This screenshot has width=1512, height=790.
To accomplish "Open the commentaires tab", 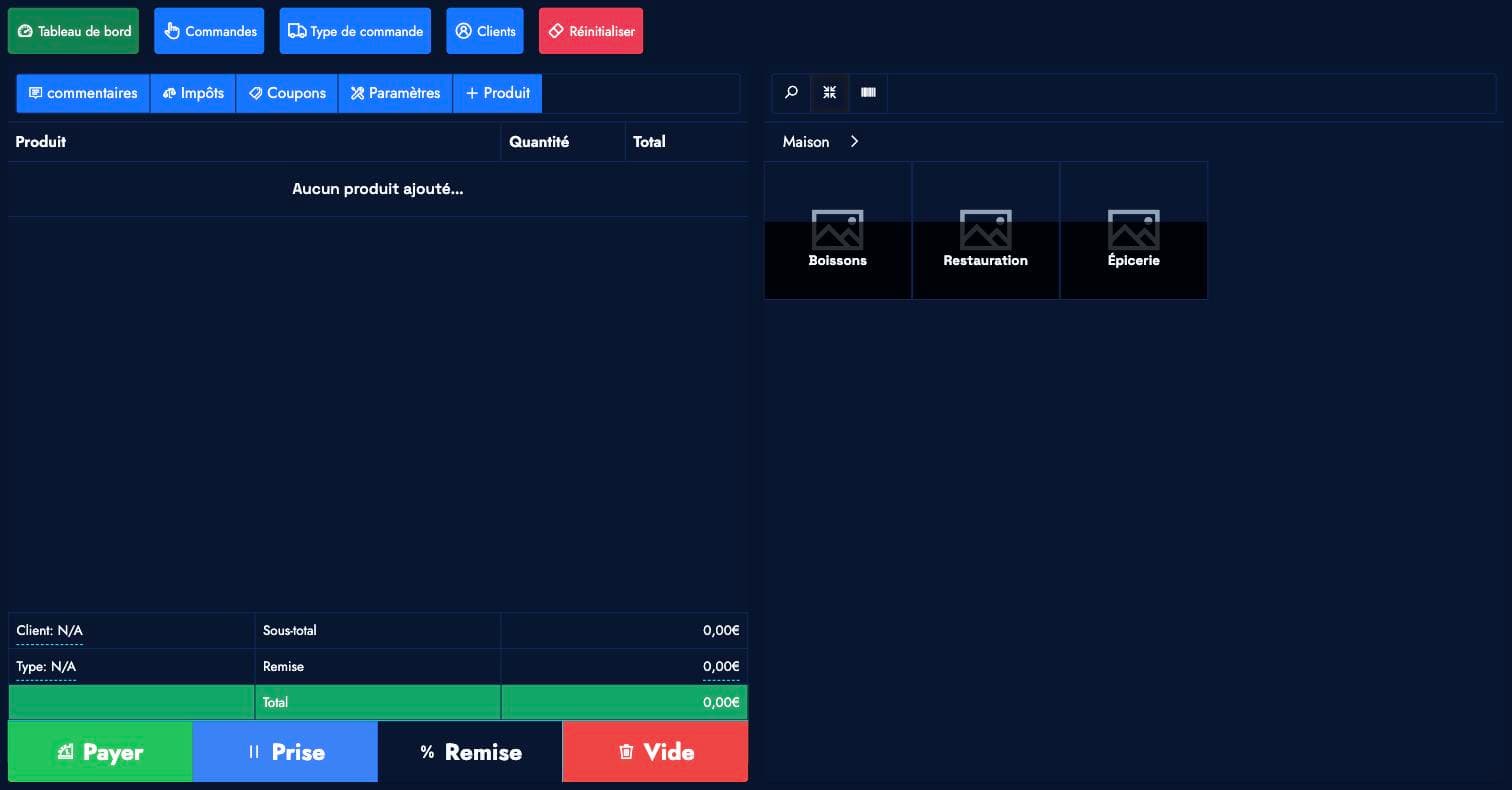I will pyautogui.click(x=83, y=93).
